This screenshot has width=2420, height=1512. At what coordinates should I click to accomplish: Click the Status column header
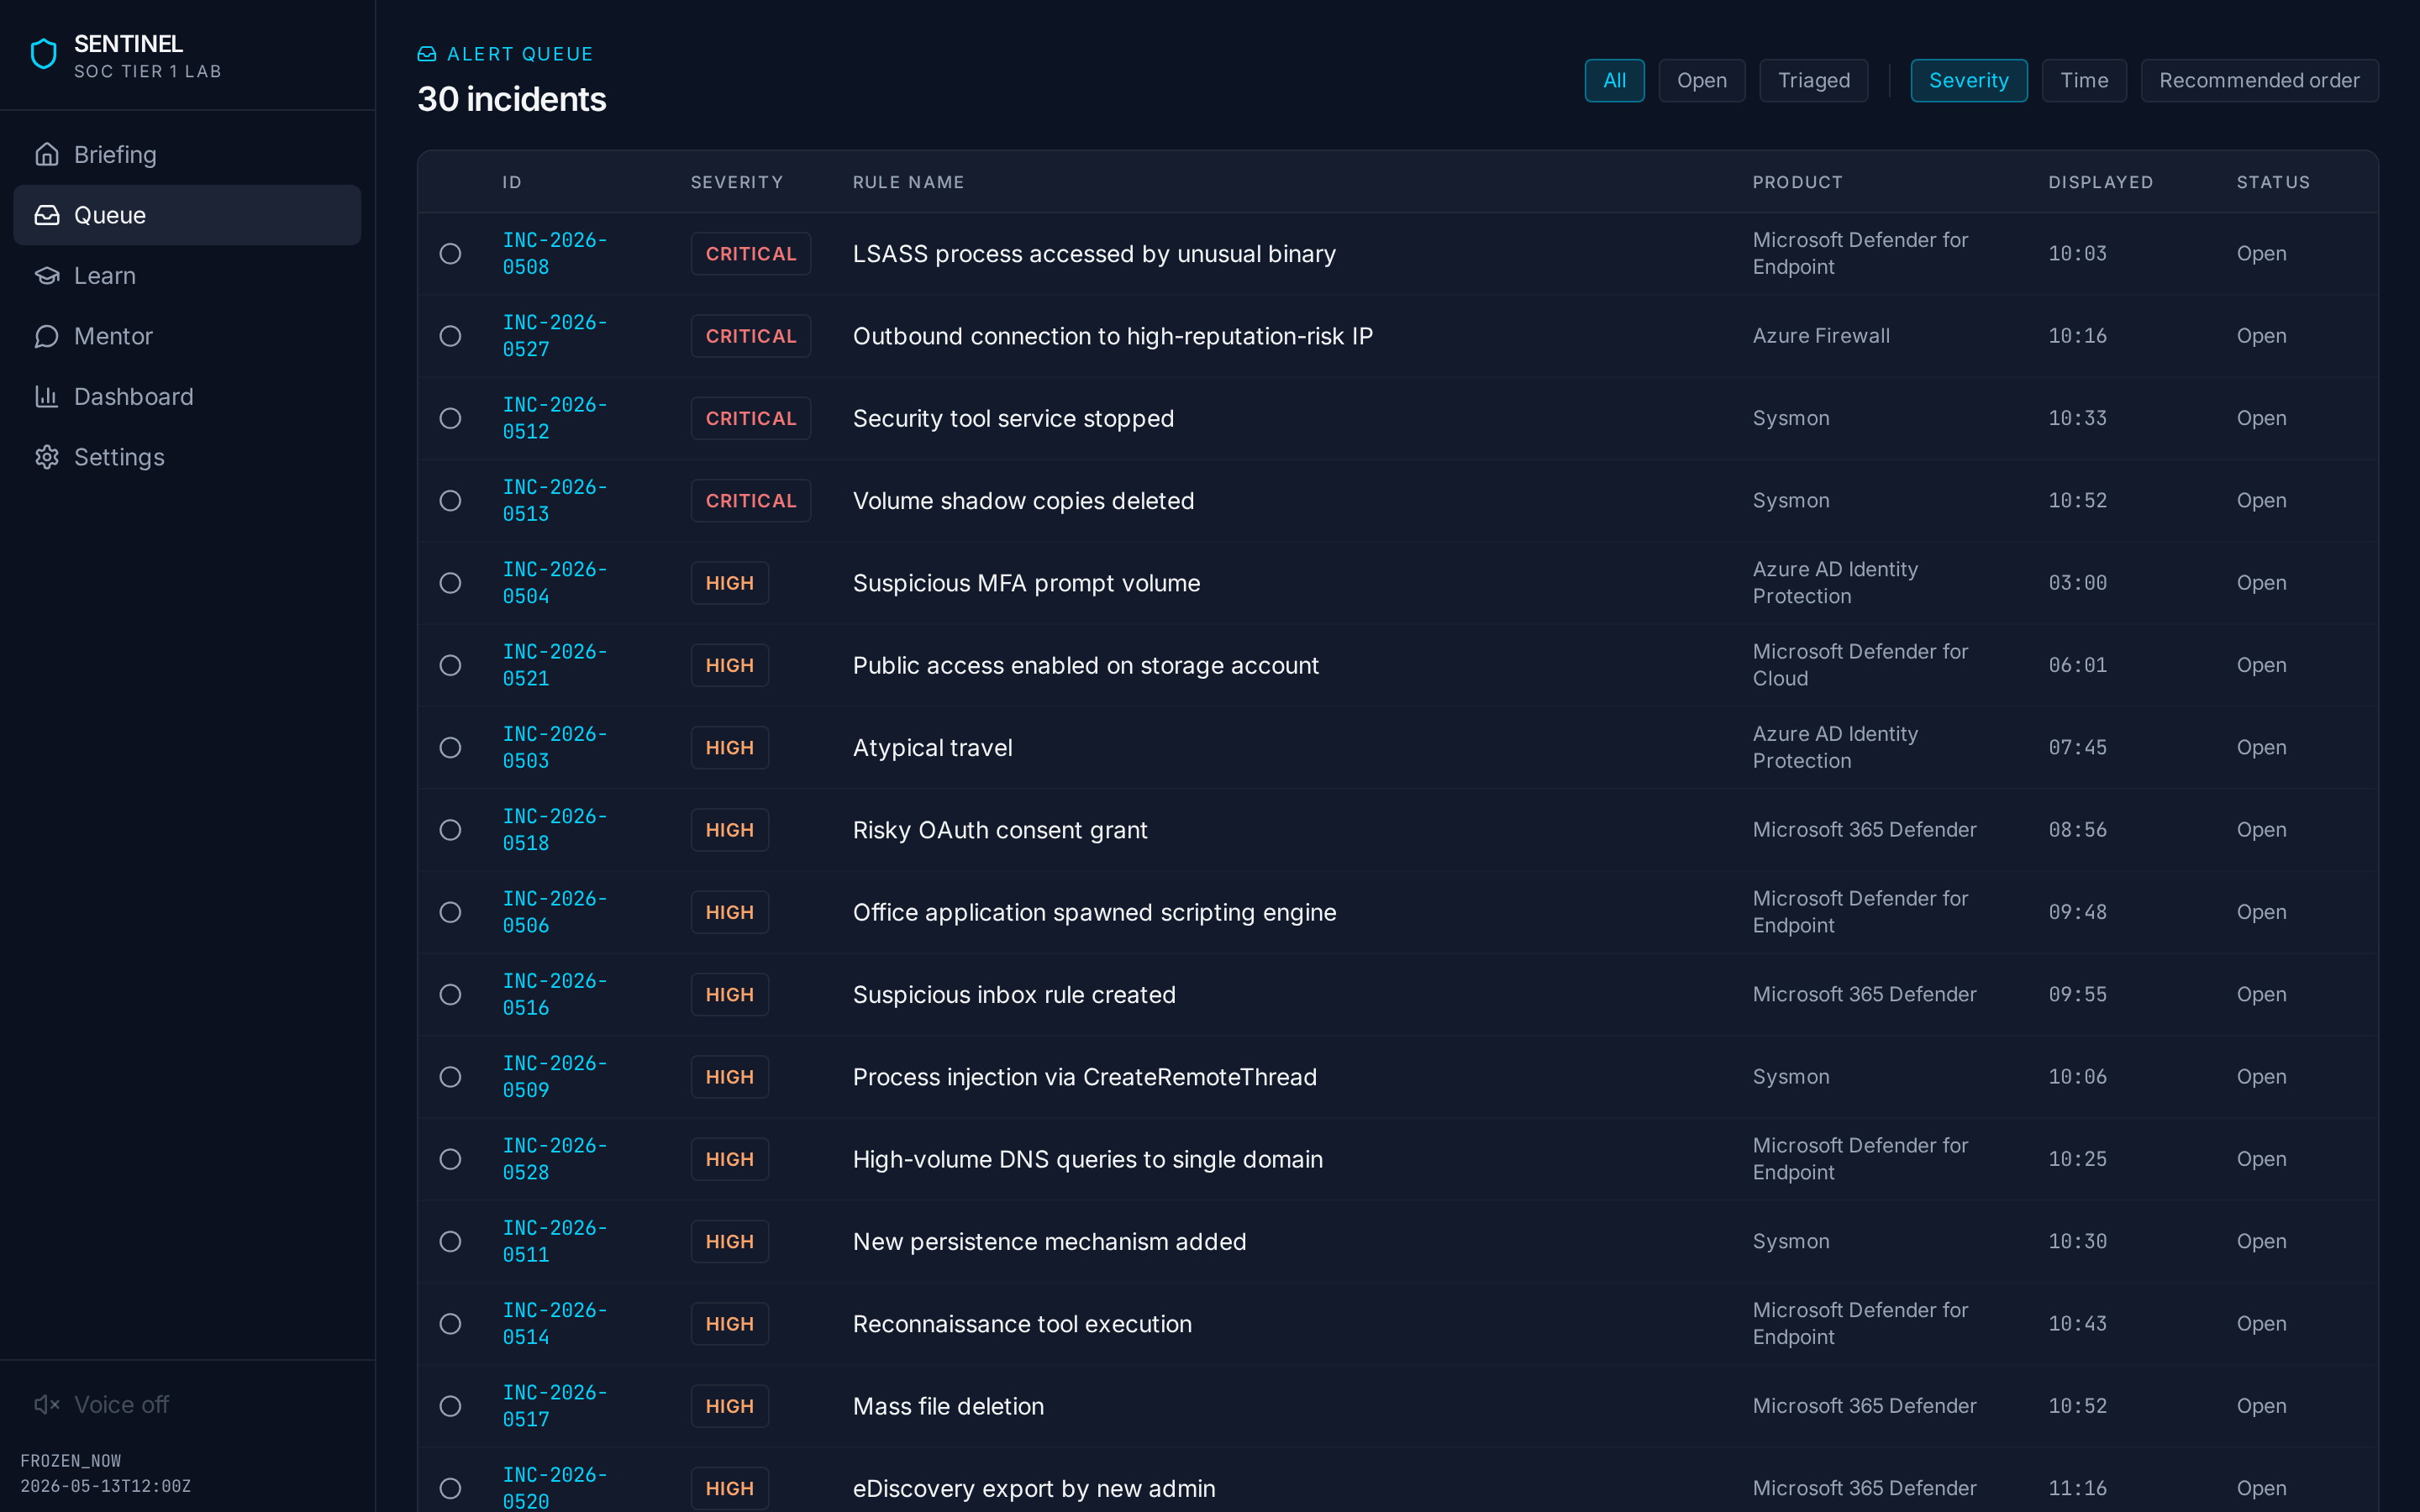point(2273,182)
